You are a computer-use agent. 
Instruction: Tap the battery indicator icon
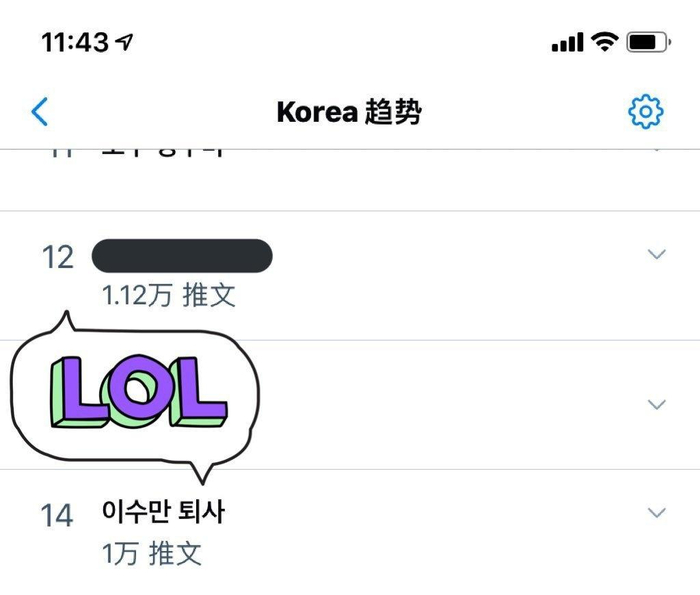648,42
